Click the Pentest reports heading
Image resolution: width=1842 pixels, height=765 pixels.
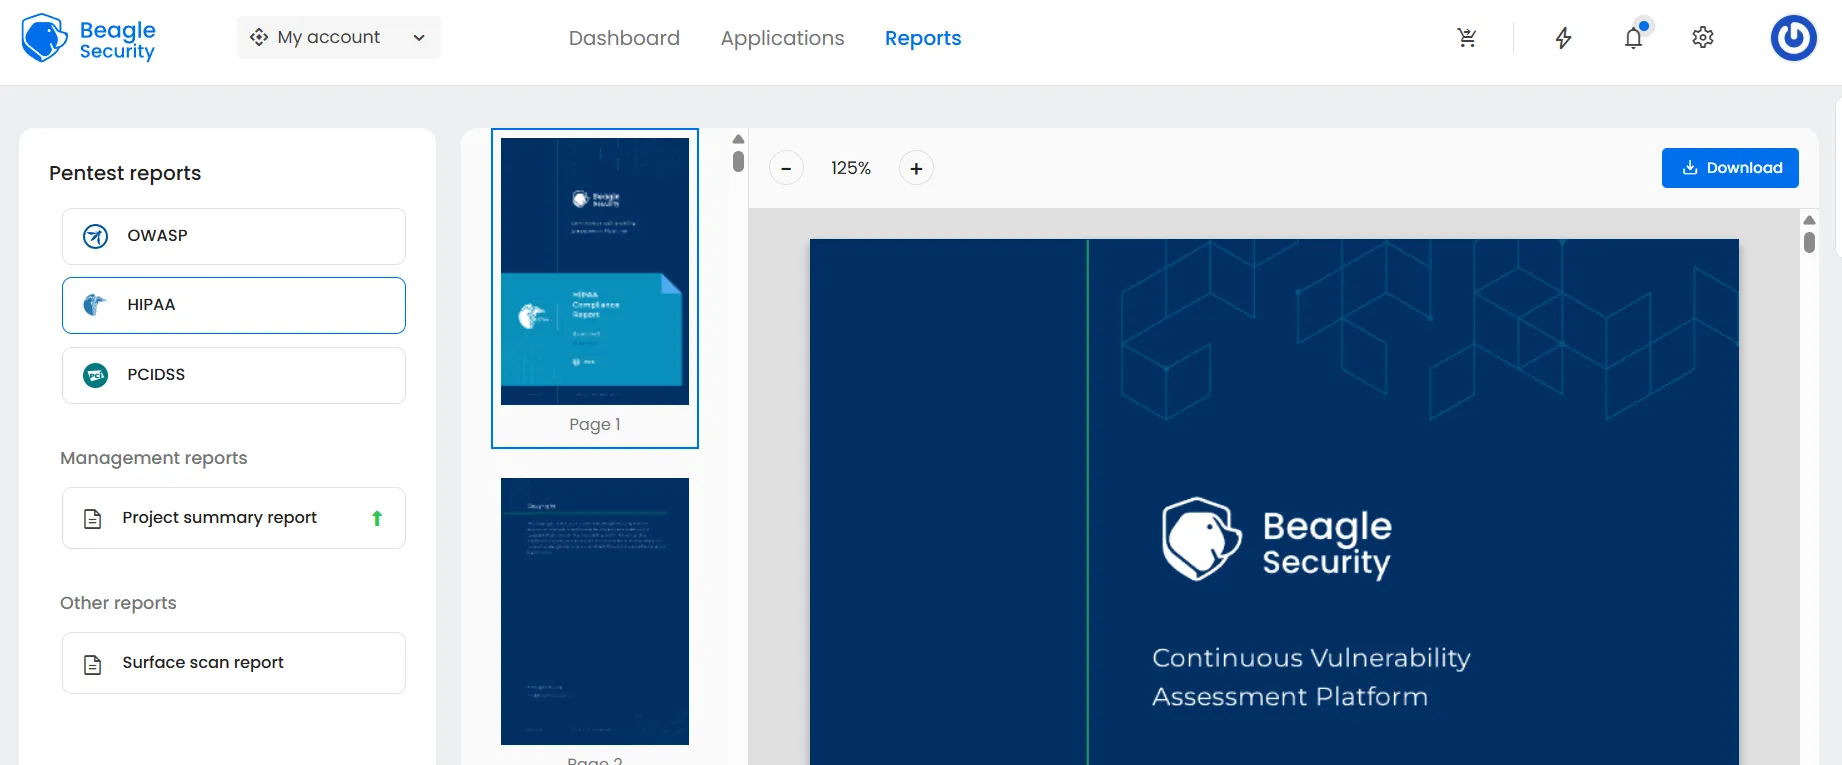point(125,173)
